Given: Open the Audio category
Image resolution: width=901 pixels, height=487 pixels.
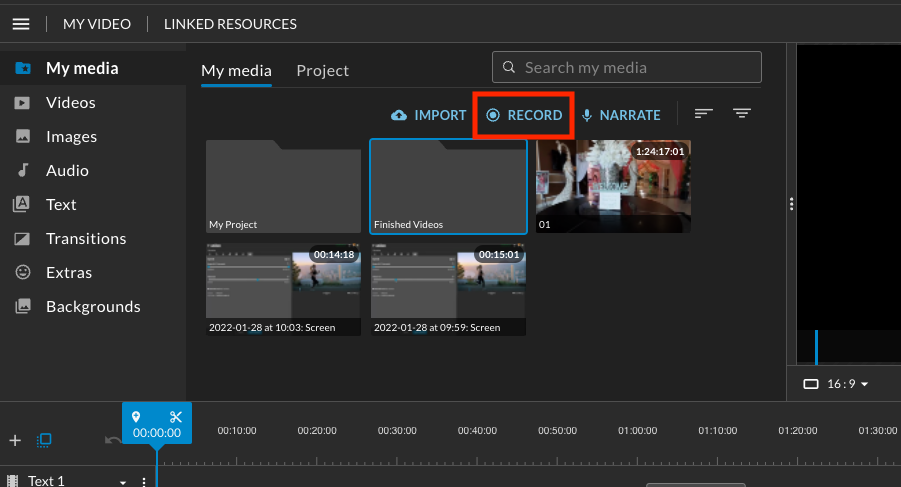Looking at the screenshot, I should 93,171.
